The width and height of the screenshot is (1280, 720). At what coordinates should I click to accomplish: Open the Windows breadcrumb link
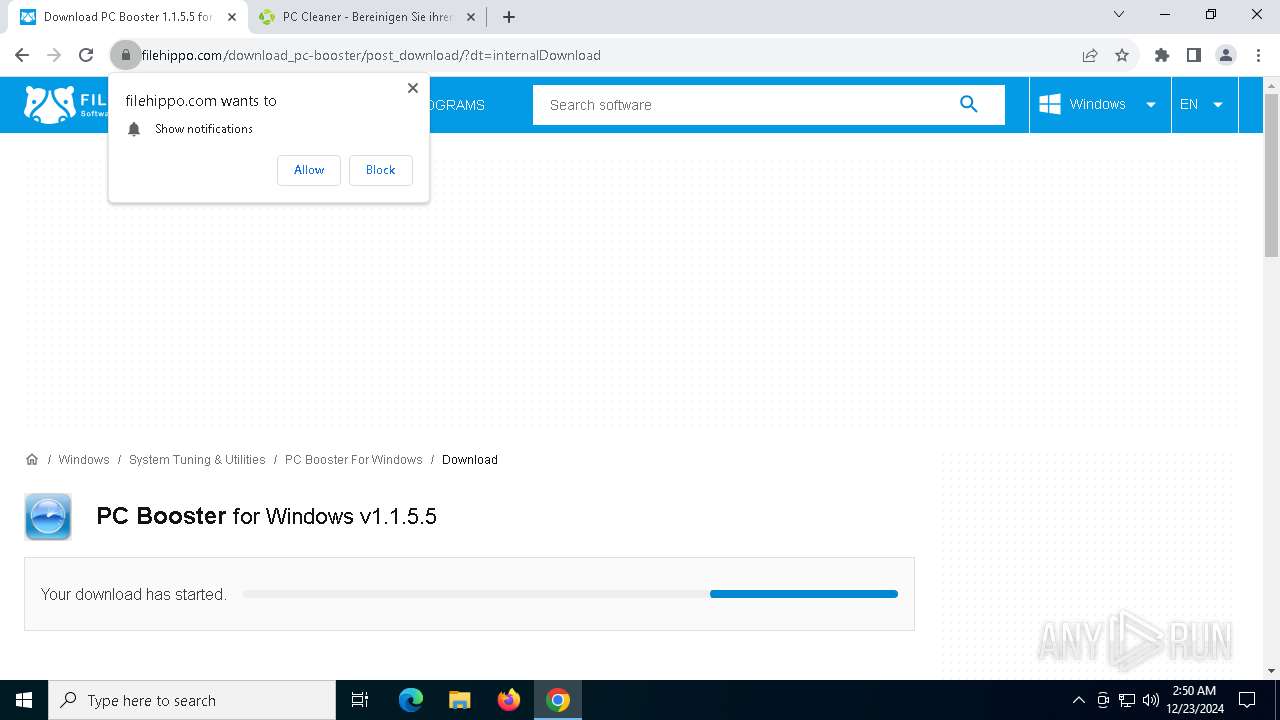84,460
